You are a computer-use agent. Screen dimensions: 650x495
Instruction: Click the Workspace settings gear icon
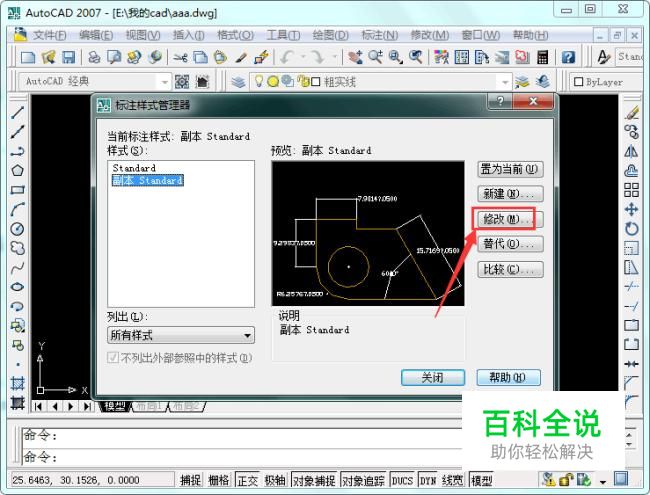(182, 82)
